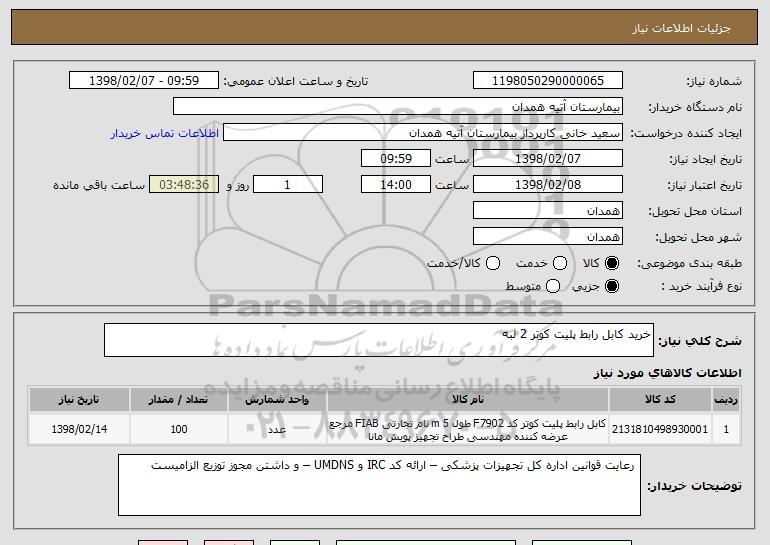This screenshot has width=770, height=545.
Task: Click the تاریخ نیاز column header
Action: pos(79,400)
